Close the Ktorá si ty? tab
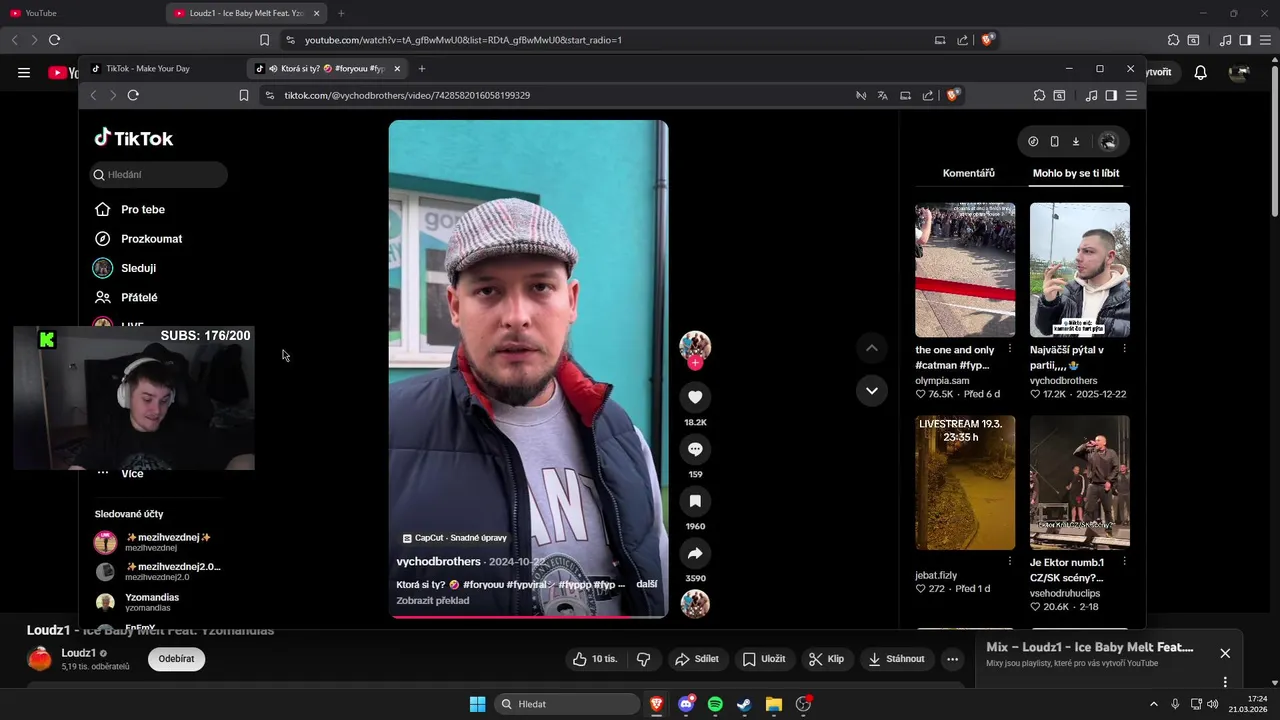Viewport: 1280px width, 720px height. point(397,69)
